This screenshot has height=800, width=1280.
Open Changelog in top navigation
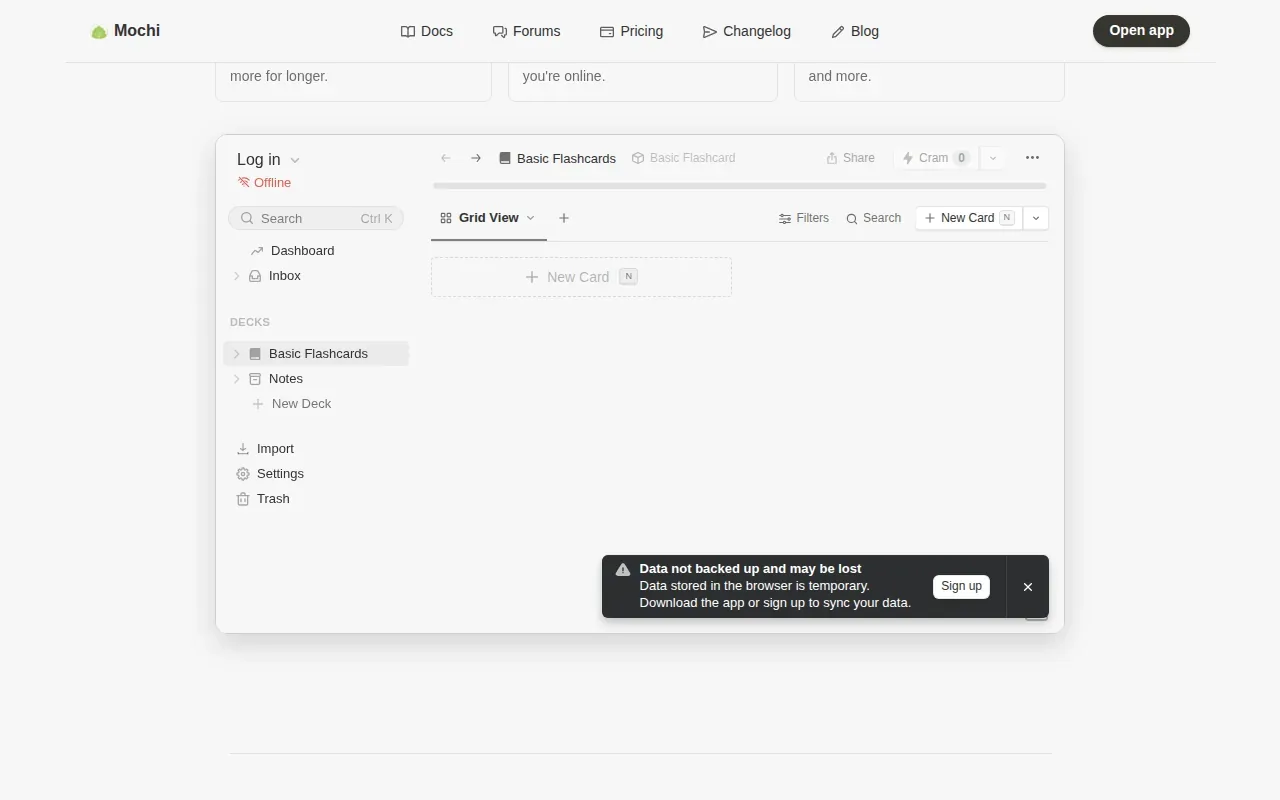747,31
